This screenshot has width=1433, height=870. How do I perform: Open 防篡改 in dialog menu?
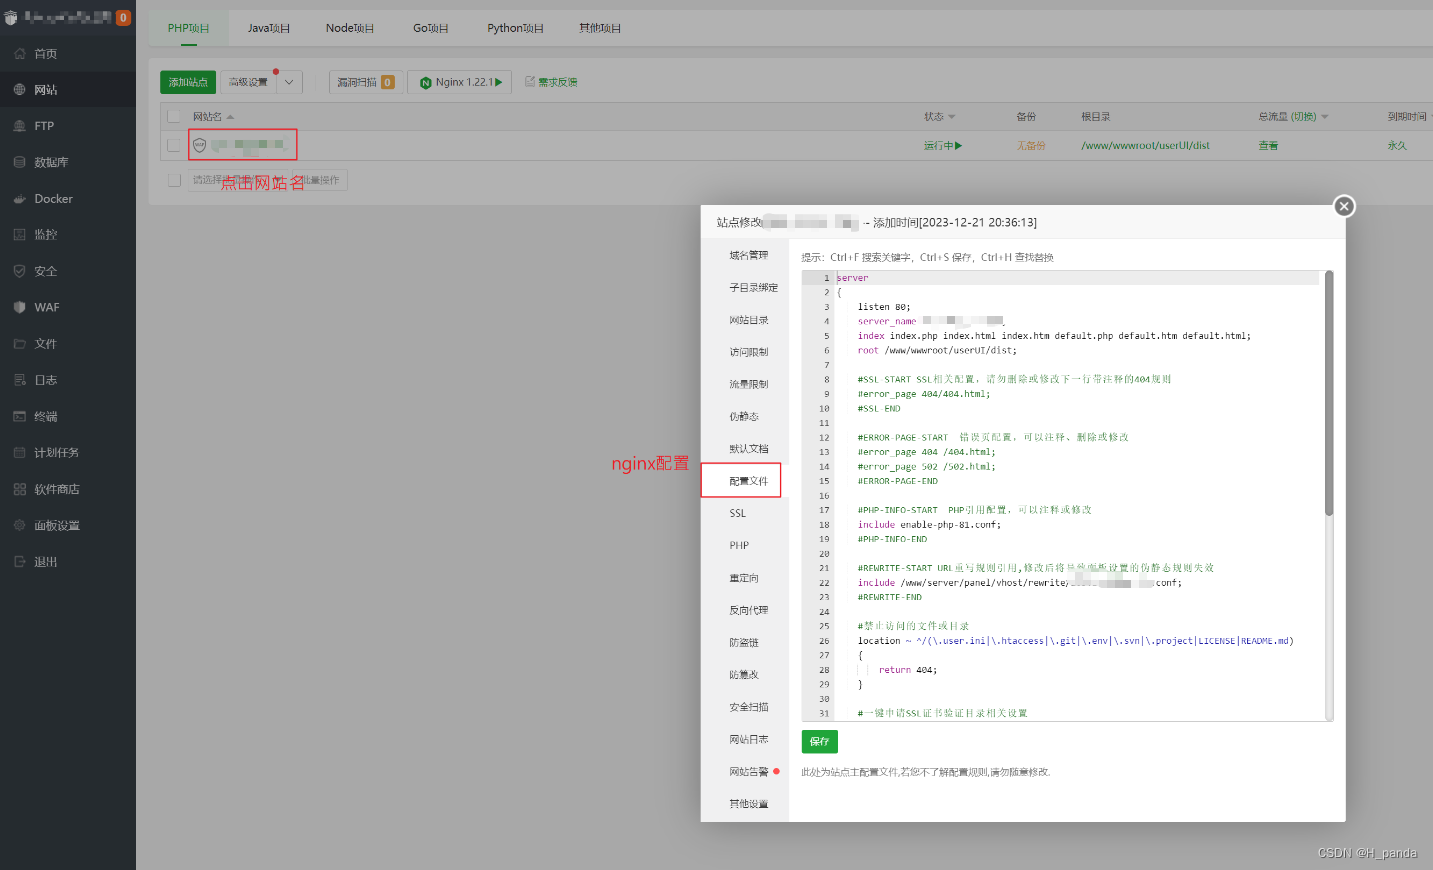(x=745, y=675)
